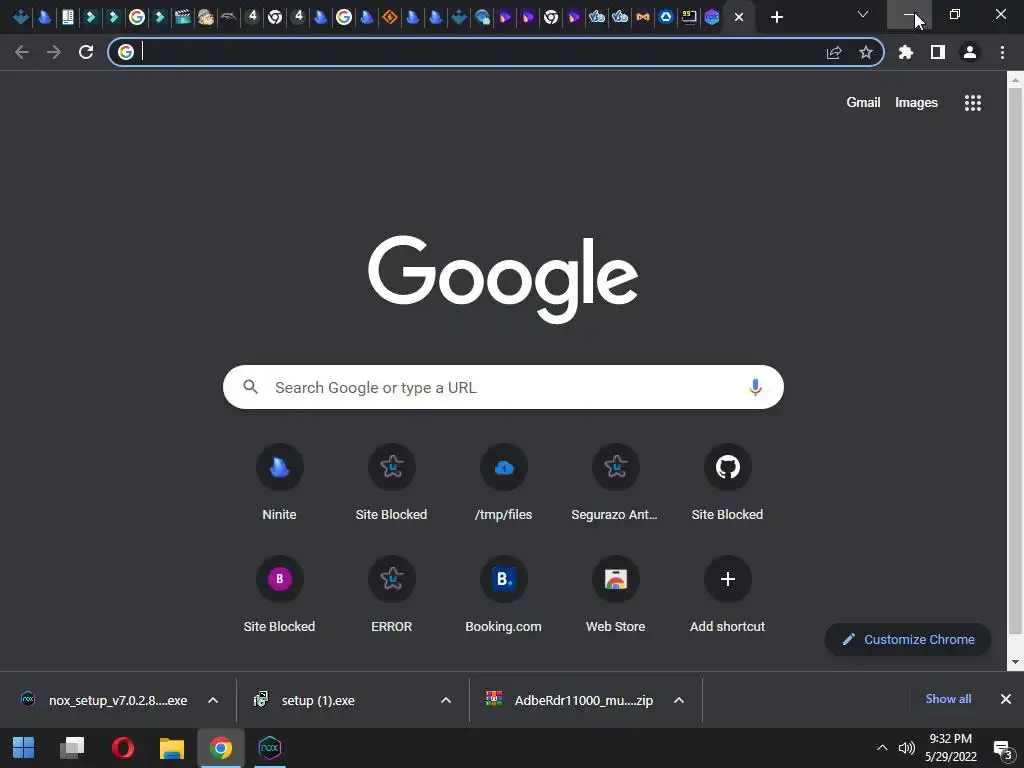This screenshot has height=768, width=1024.
Task: Launch Opera from the taskbar
Action: 122,748
